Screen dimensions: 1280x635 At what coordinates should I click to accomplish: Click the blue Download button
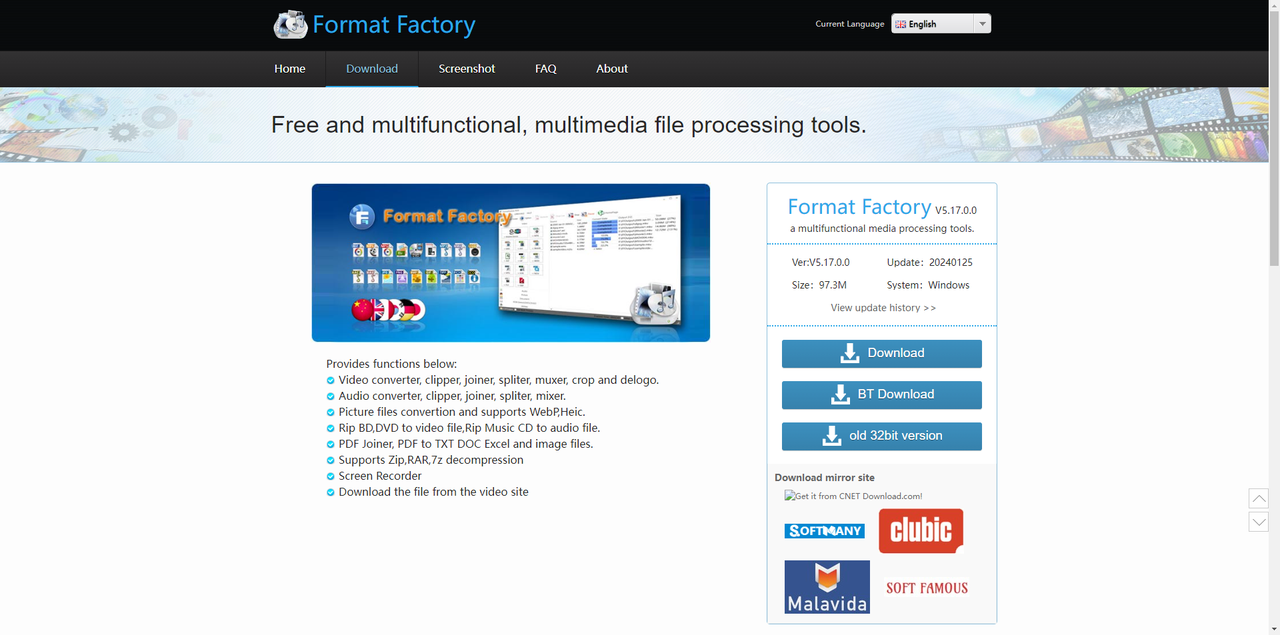pos(882,353)
